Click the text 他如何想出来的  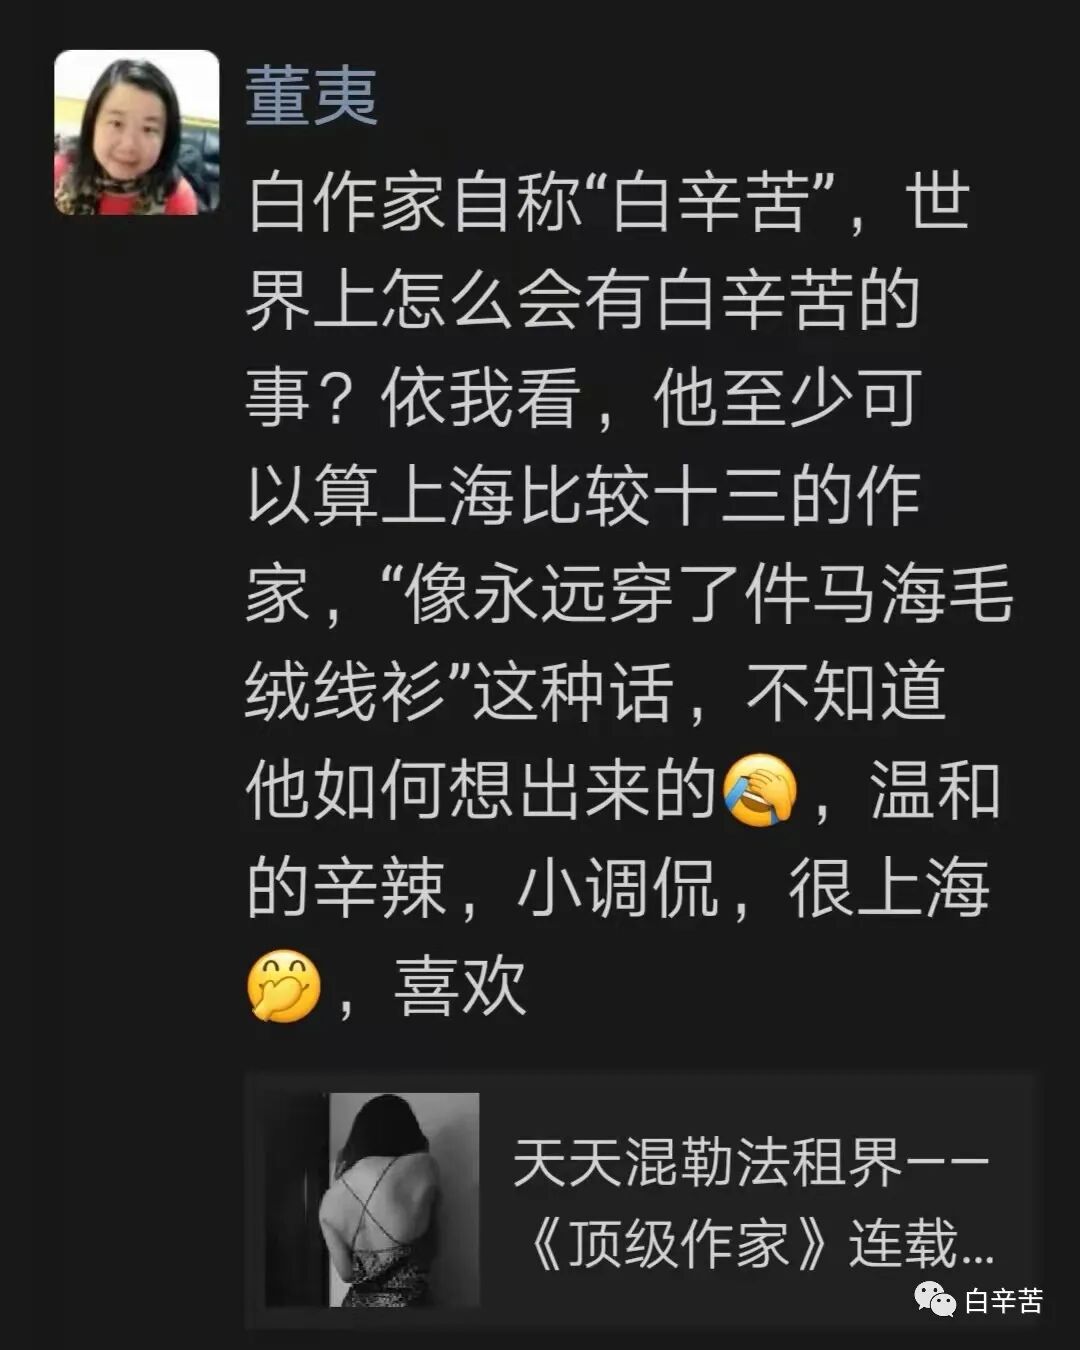point(481,790)
